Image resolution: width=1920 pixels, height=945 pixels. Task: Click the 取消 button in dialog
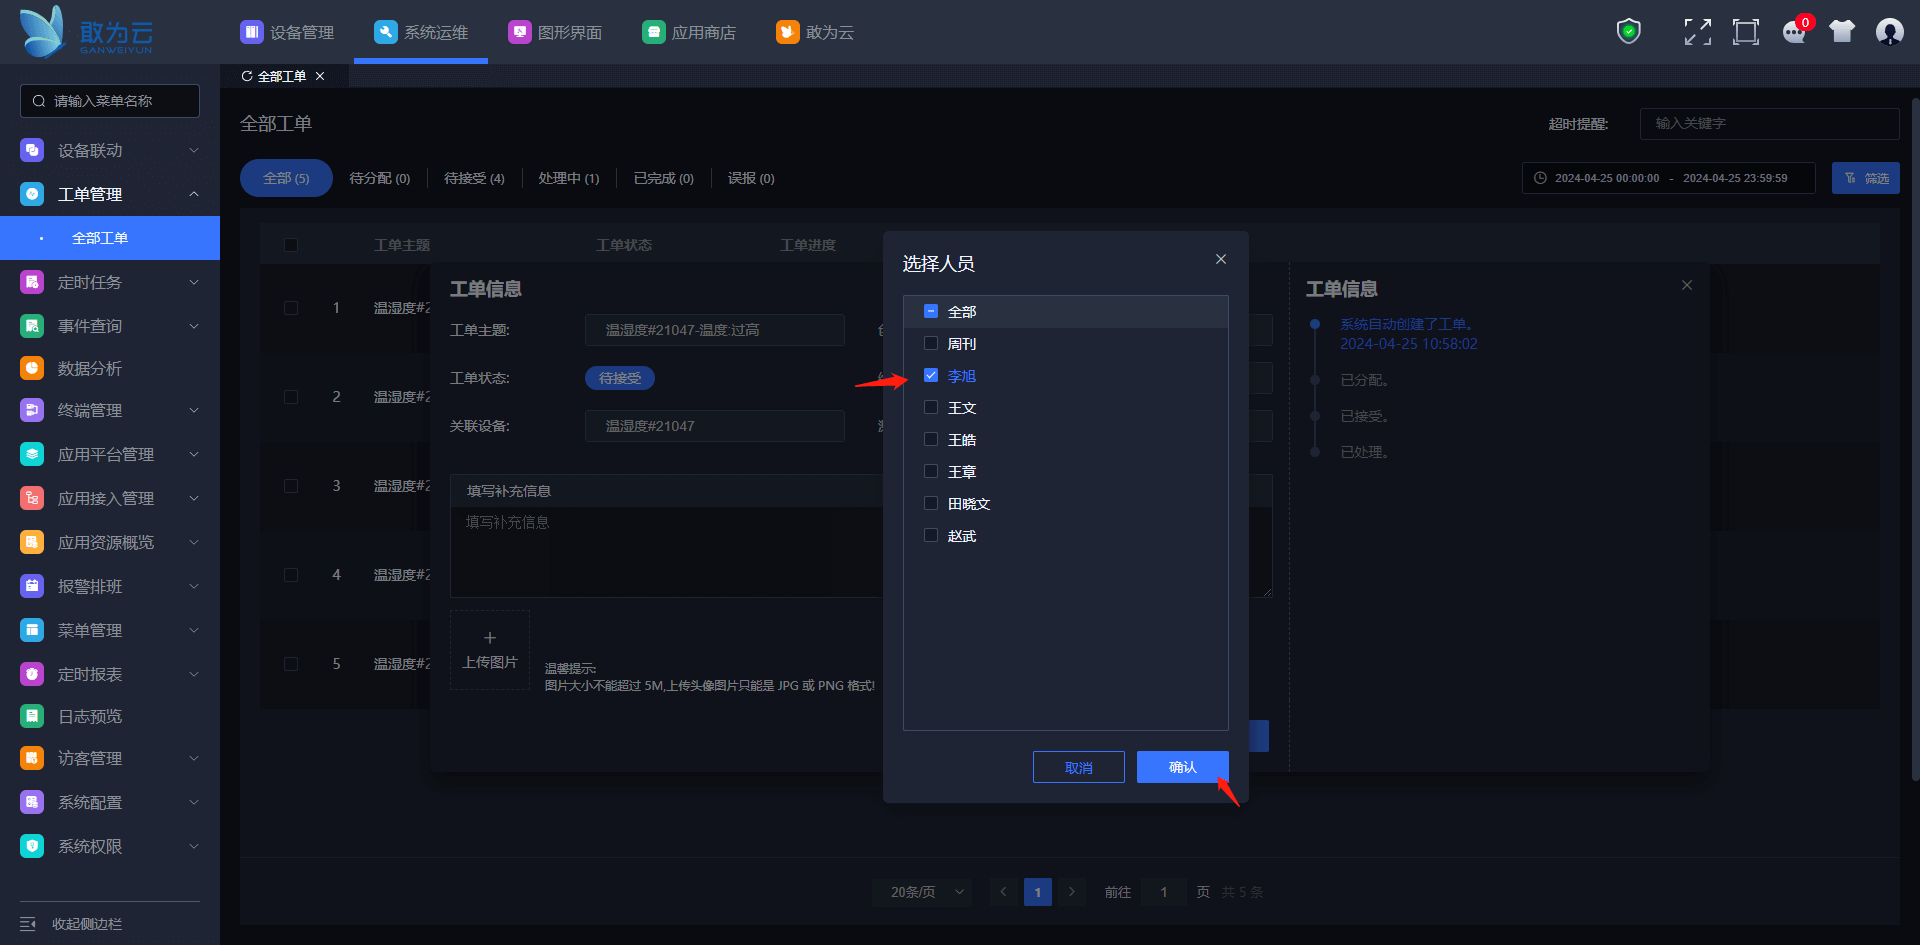click(x=1078, y=767)
